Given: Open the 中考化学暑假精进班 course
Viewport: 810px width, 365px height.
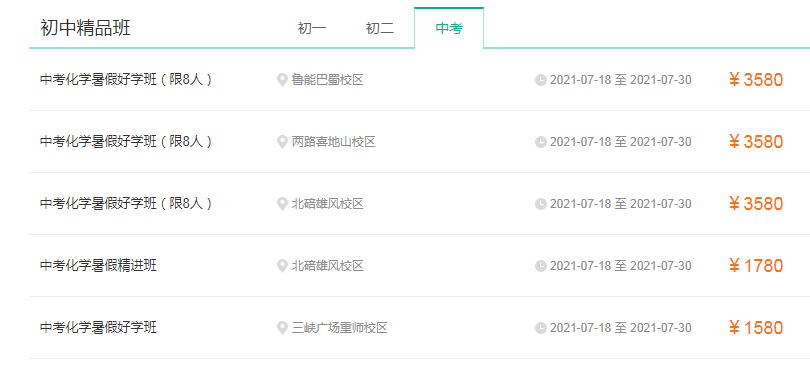Looking at the screenshot, I should (98, 266).
